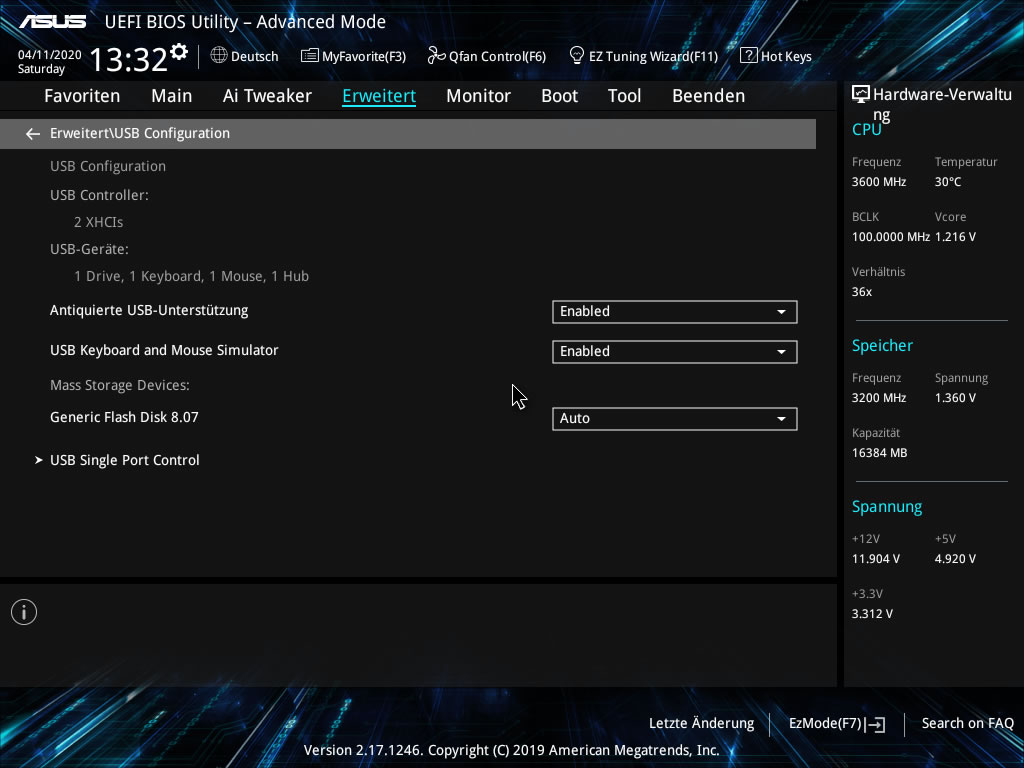
Task: Click Kapazität value 16384 MB
Action: point(880,453)
